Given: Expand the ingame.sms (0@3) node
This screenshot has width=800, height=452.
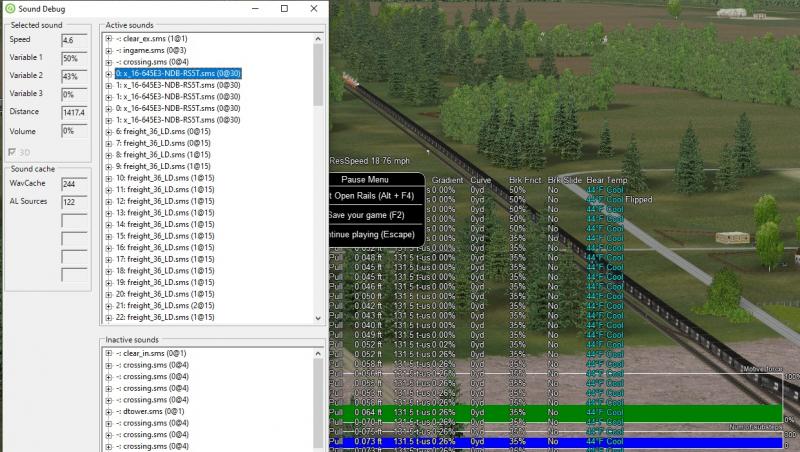Looking at the screenshot, I should [x=109, y=51].
